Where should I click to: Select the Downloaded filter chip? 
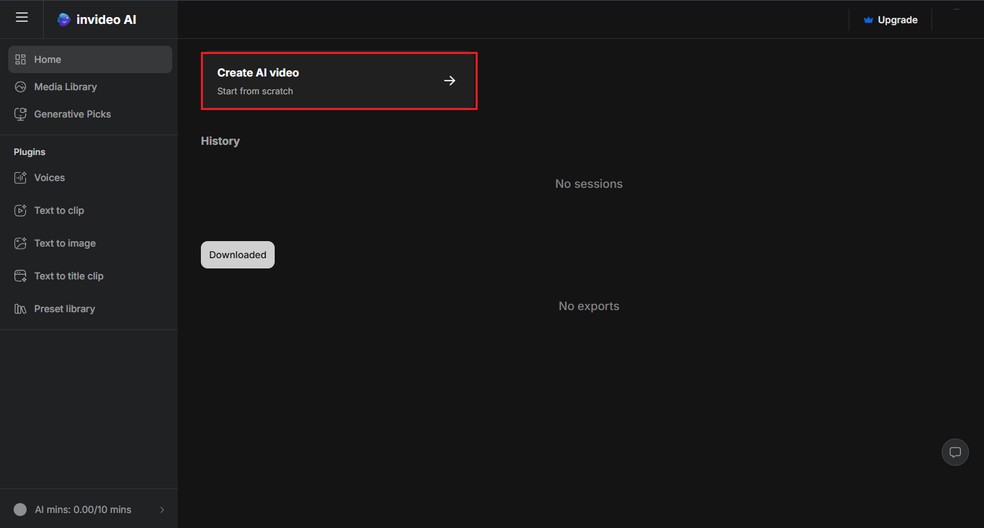237,255
